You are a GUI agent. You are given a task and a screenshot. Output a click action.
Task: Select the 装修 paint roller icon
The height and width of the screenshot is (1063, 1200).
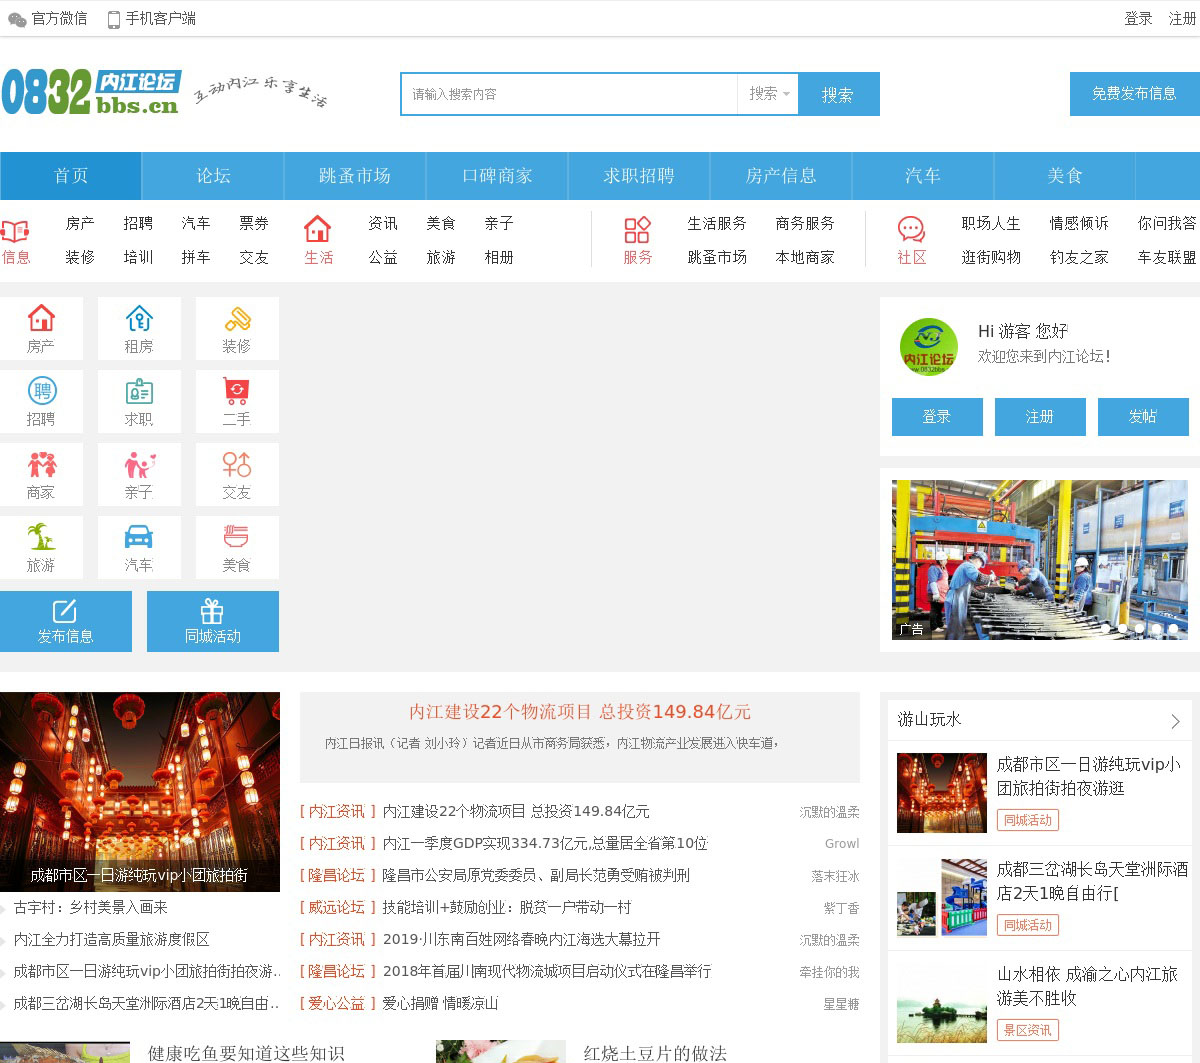pos(237,319)
